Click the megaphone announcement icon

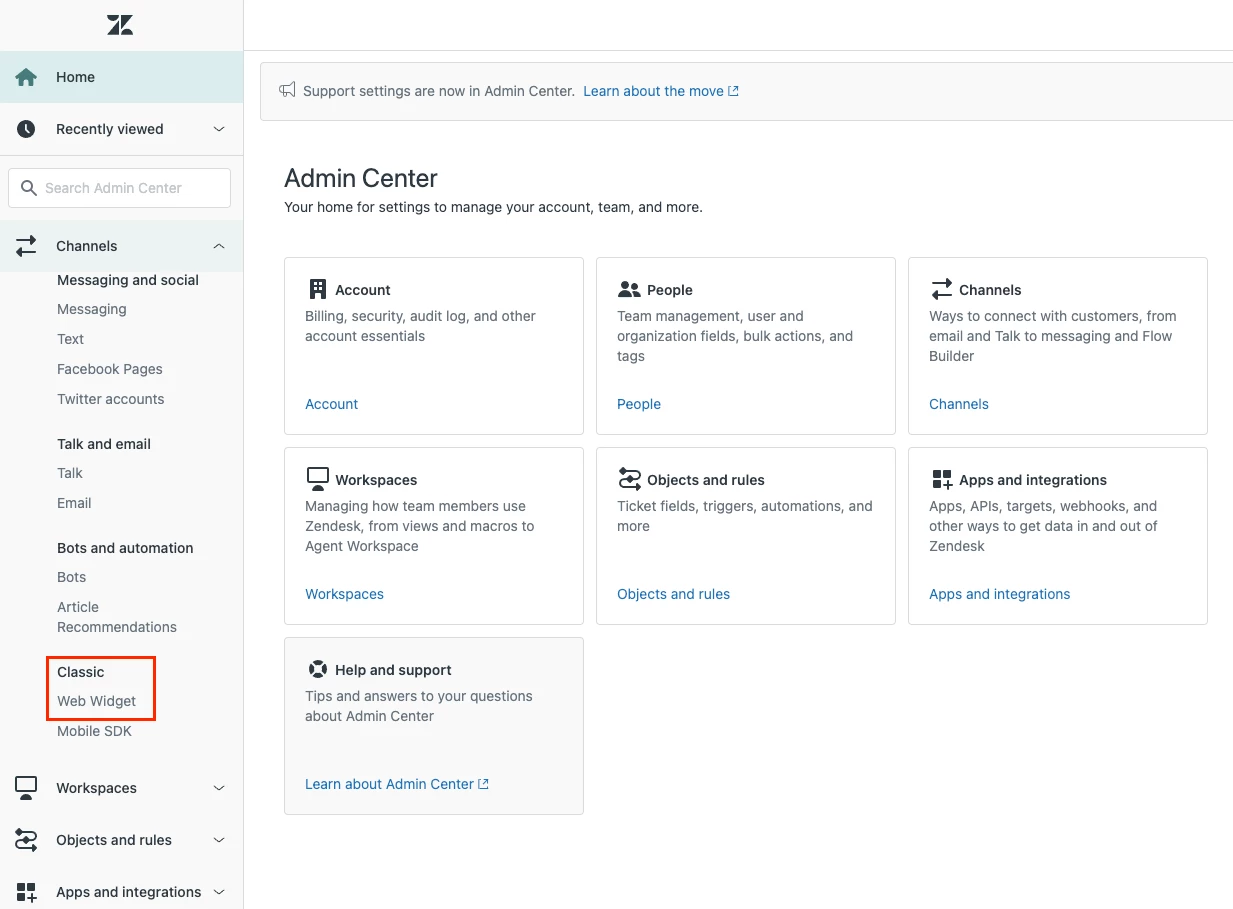[287, 91]
